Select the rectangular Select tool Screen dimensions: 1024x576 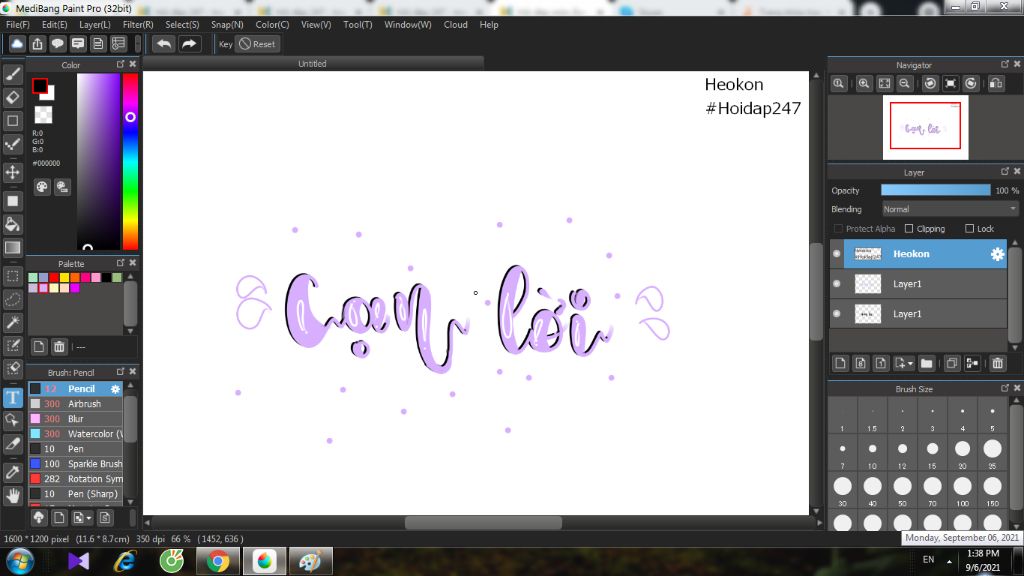[x=12, y=276]
